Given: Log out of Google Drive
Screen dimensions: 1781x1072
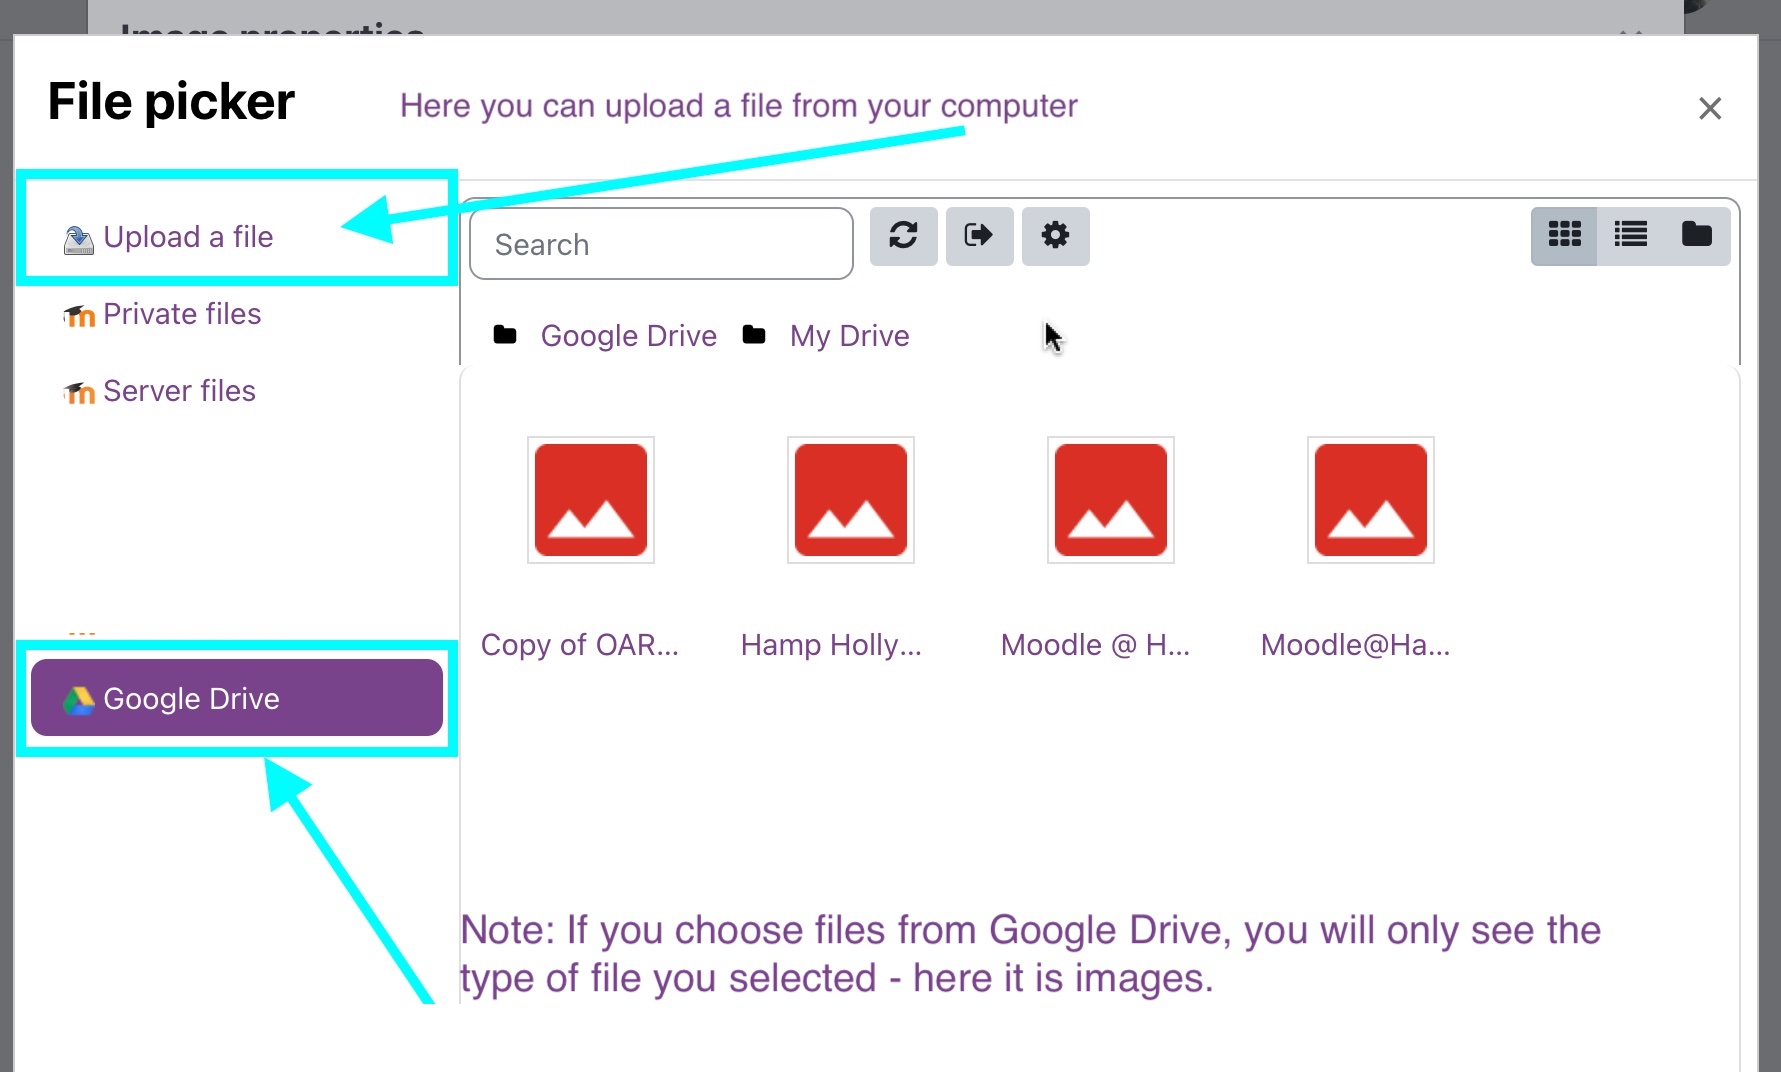Looking at the screenshot, I should click(979, 236).
